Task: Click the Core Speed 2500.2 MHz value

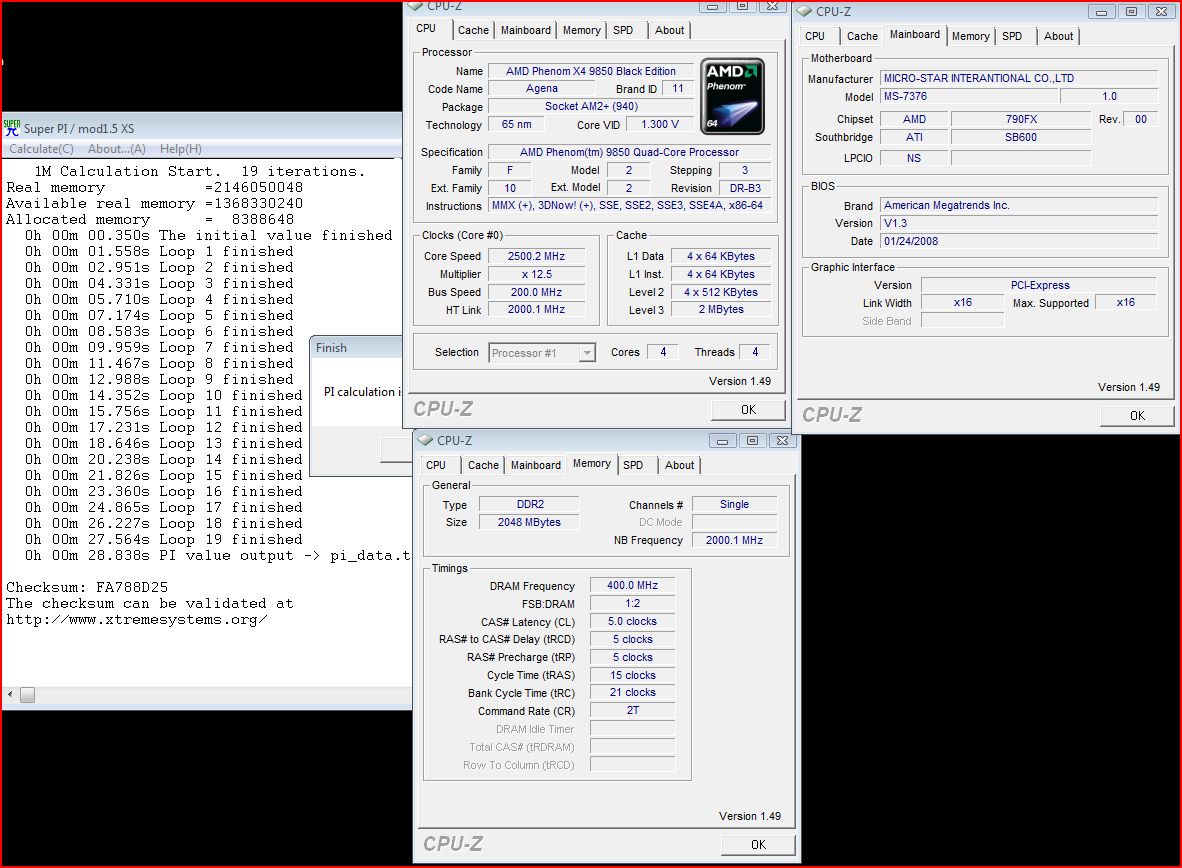Action: click(536, 256)
